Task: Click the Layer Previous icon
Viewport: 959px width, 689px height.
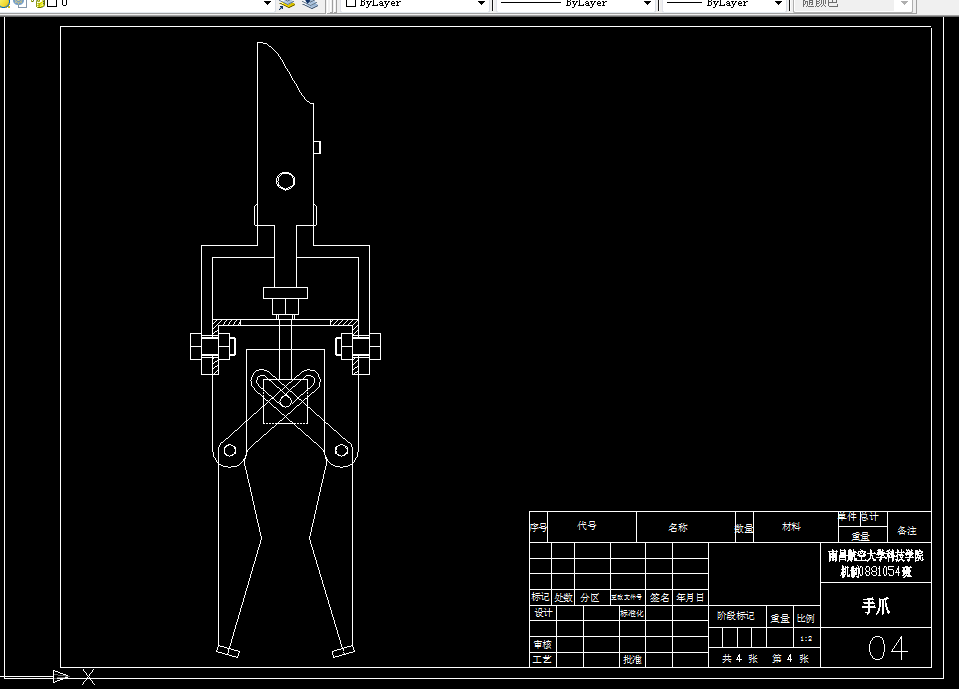Action: pyautogui.click(x=310, y=4)
